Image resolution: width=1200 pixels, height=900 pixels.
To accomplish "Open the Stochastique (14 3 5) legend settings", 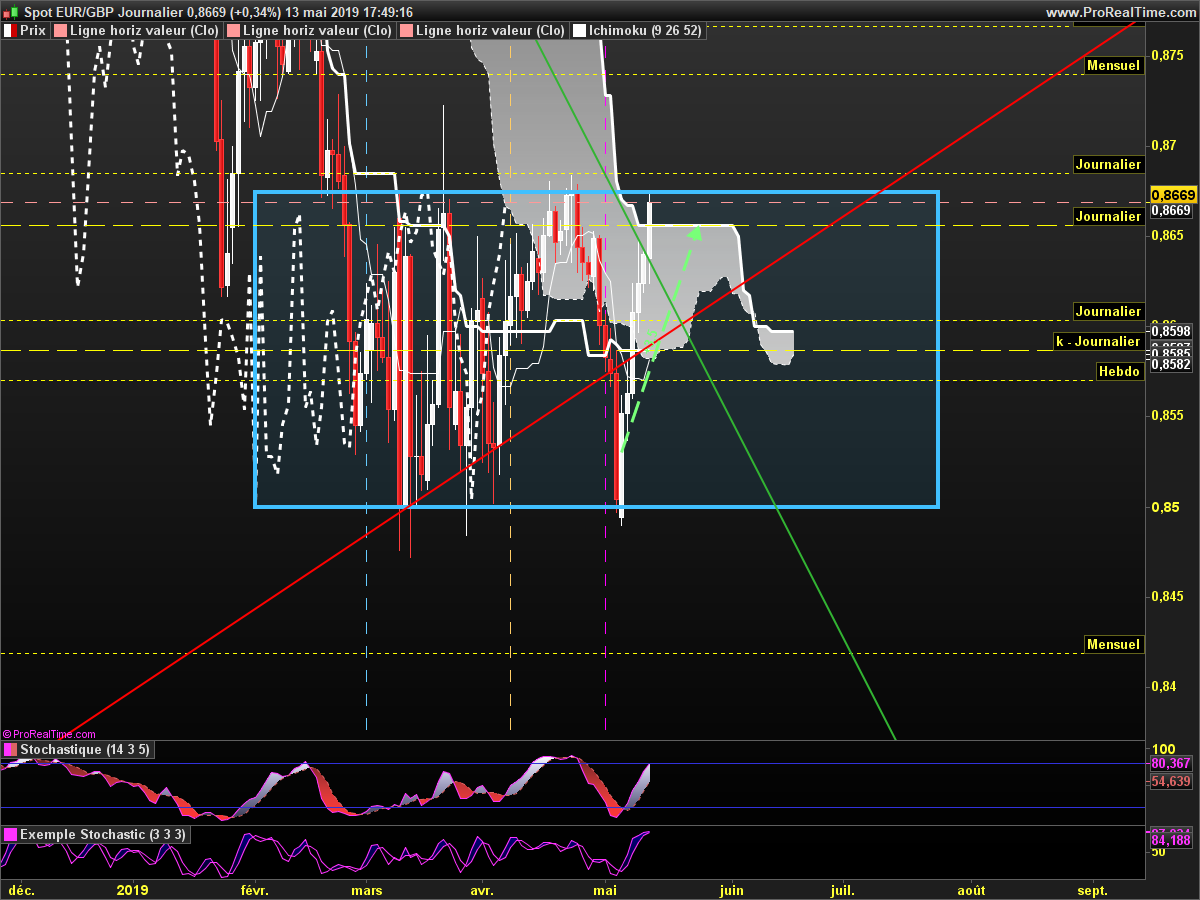I will 79,750.
